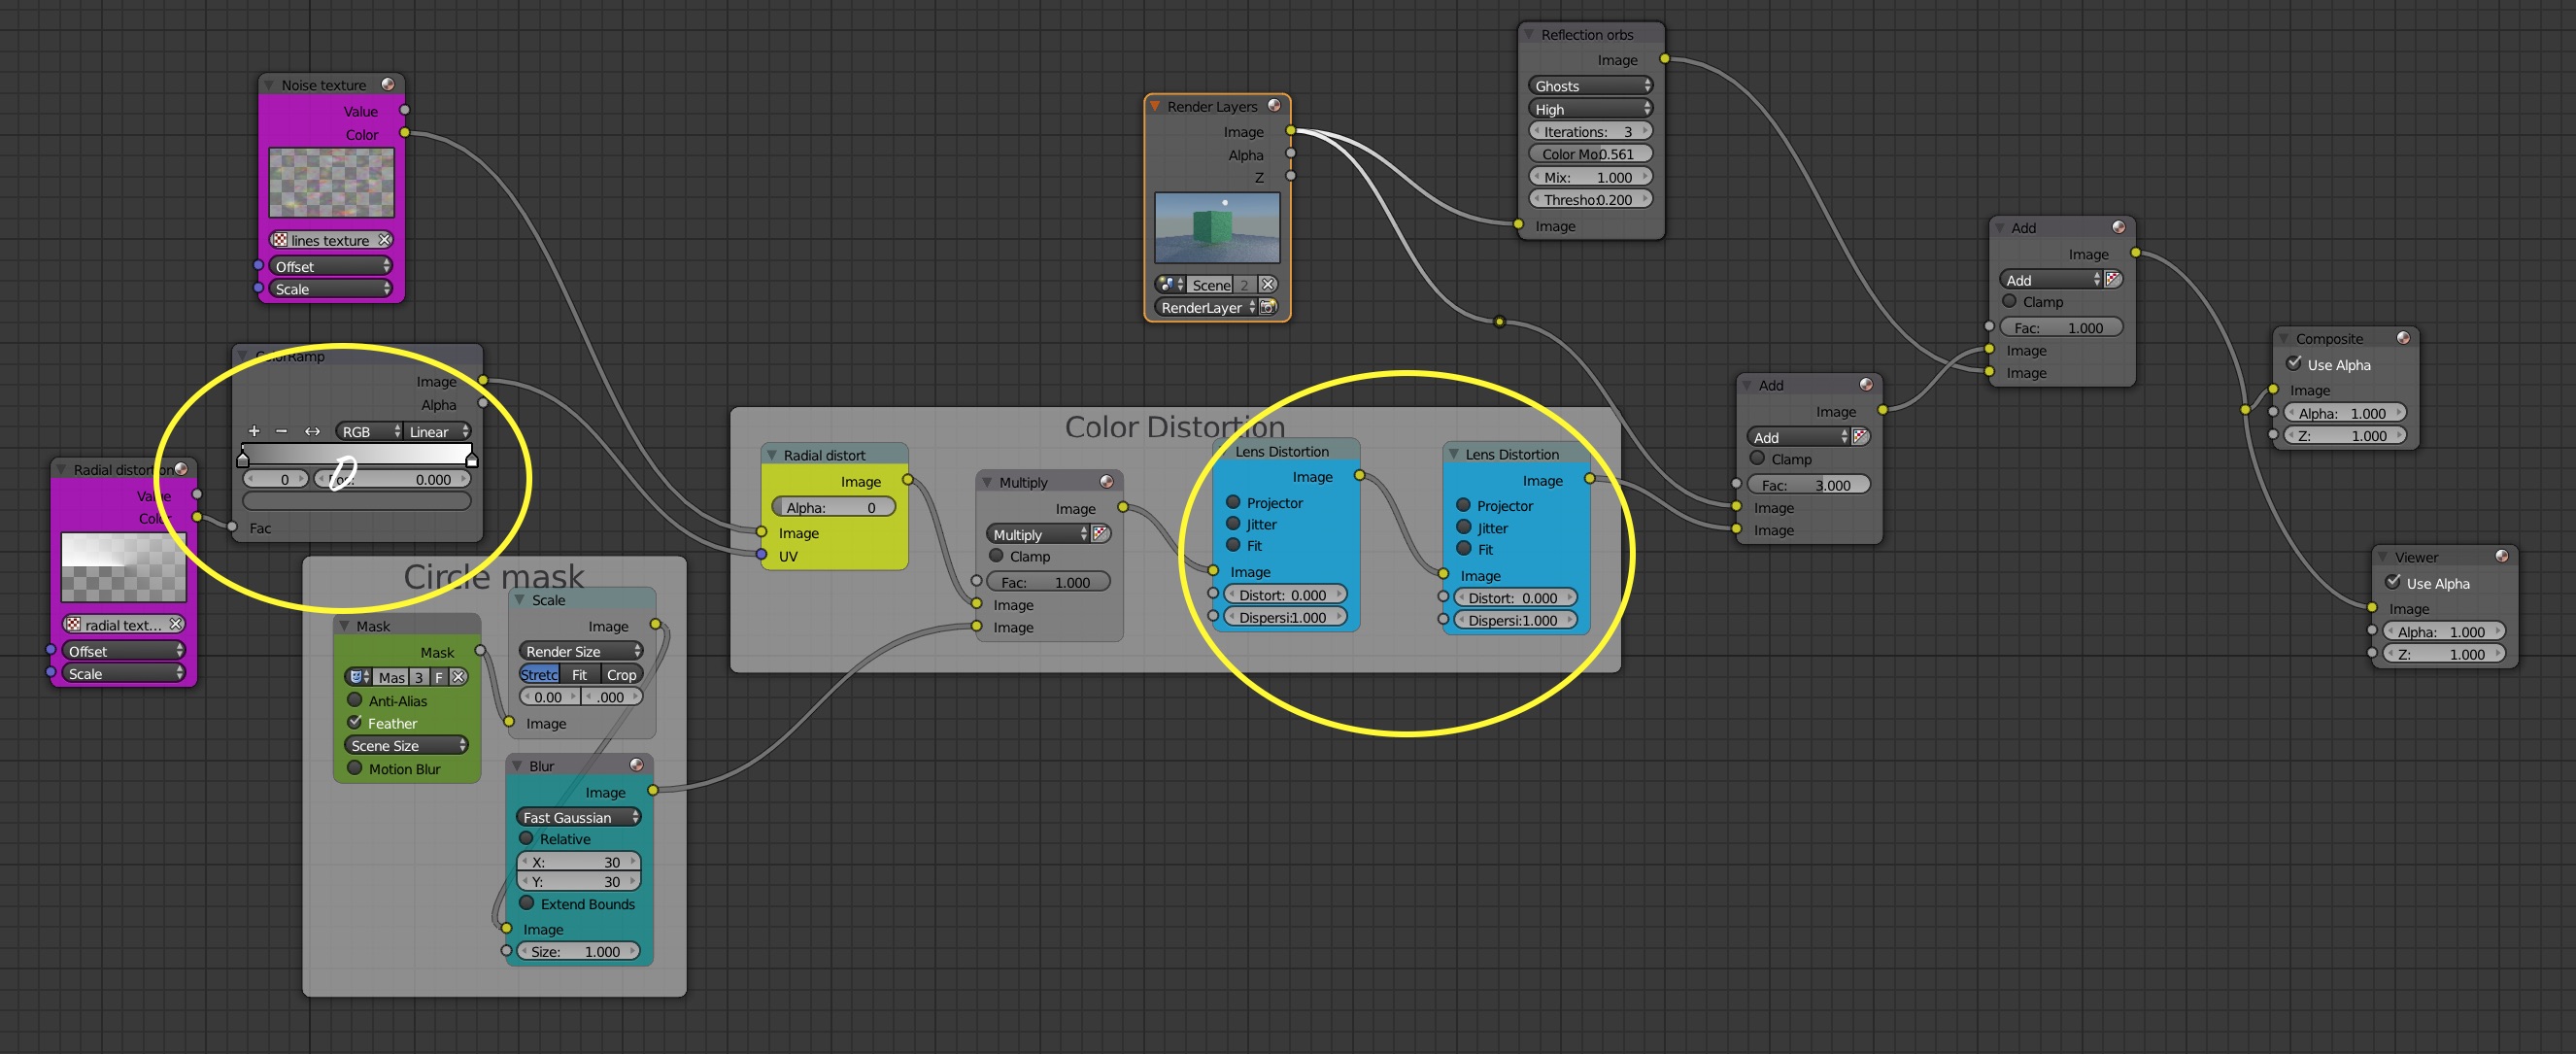
Task: Click the Render Layers preview thumbnail
Action: pos(1216,228)
